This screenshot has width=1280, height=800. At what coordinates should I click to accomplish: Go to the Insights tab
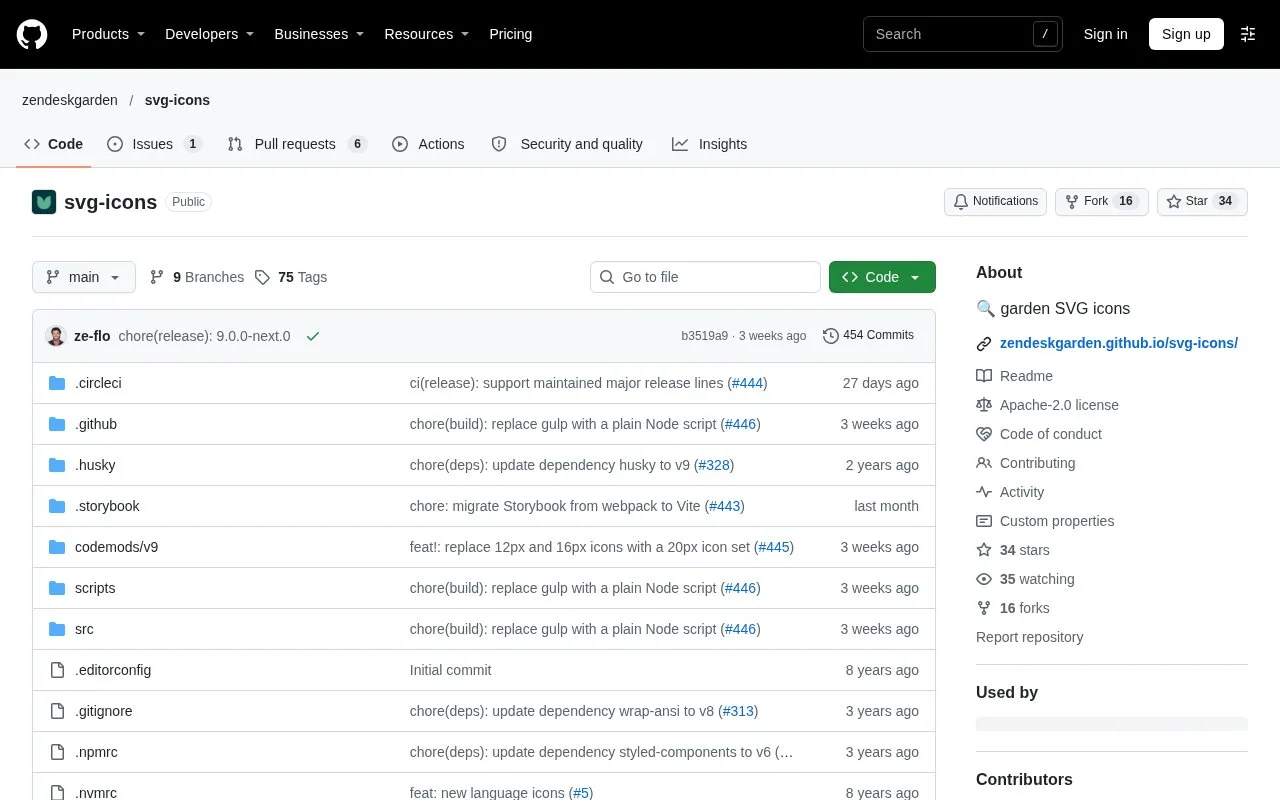click(x=709, y=144)
